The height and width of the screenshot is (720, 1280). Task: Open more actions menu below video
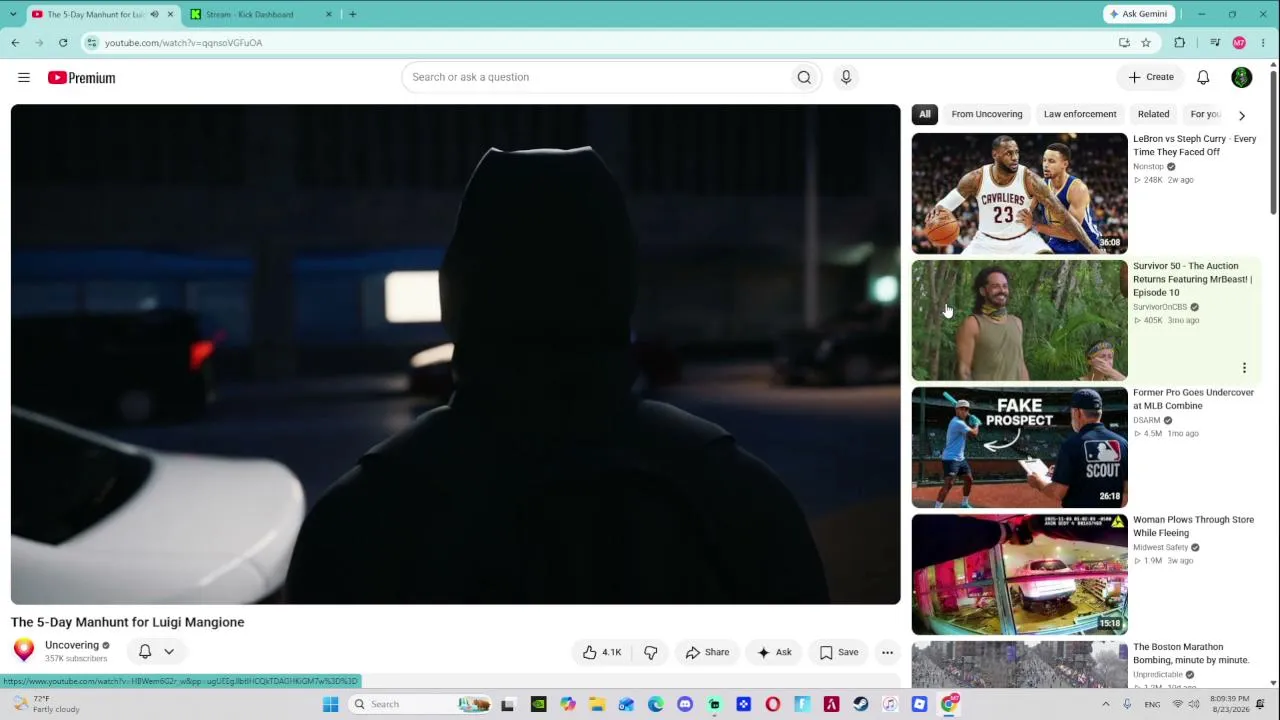[887, 652]
